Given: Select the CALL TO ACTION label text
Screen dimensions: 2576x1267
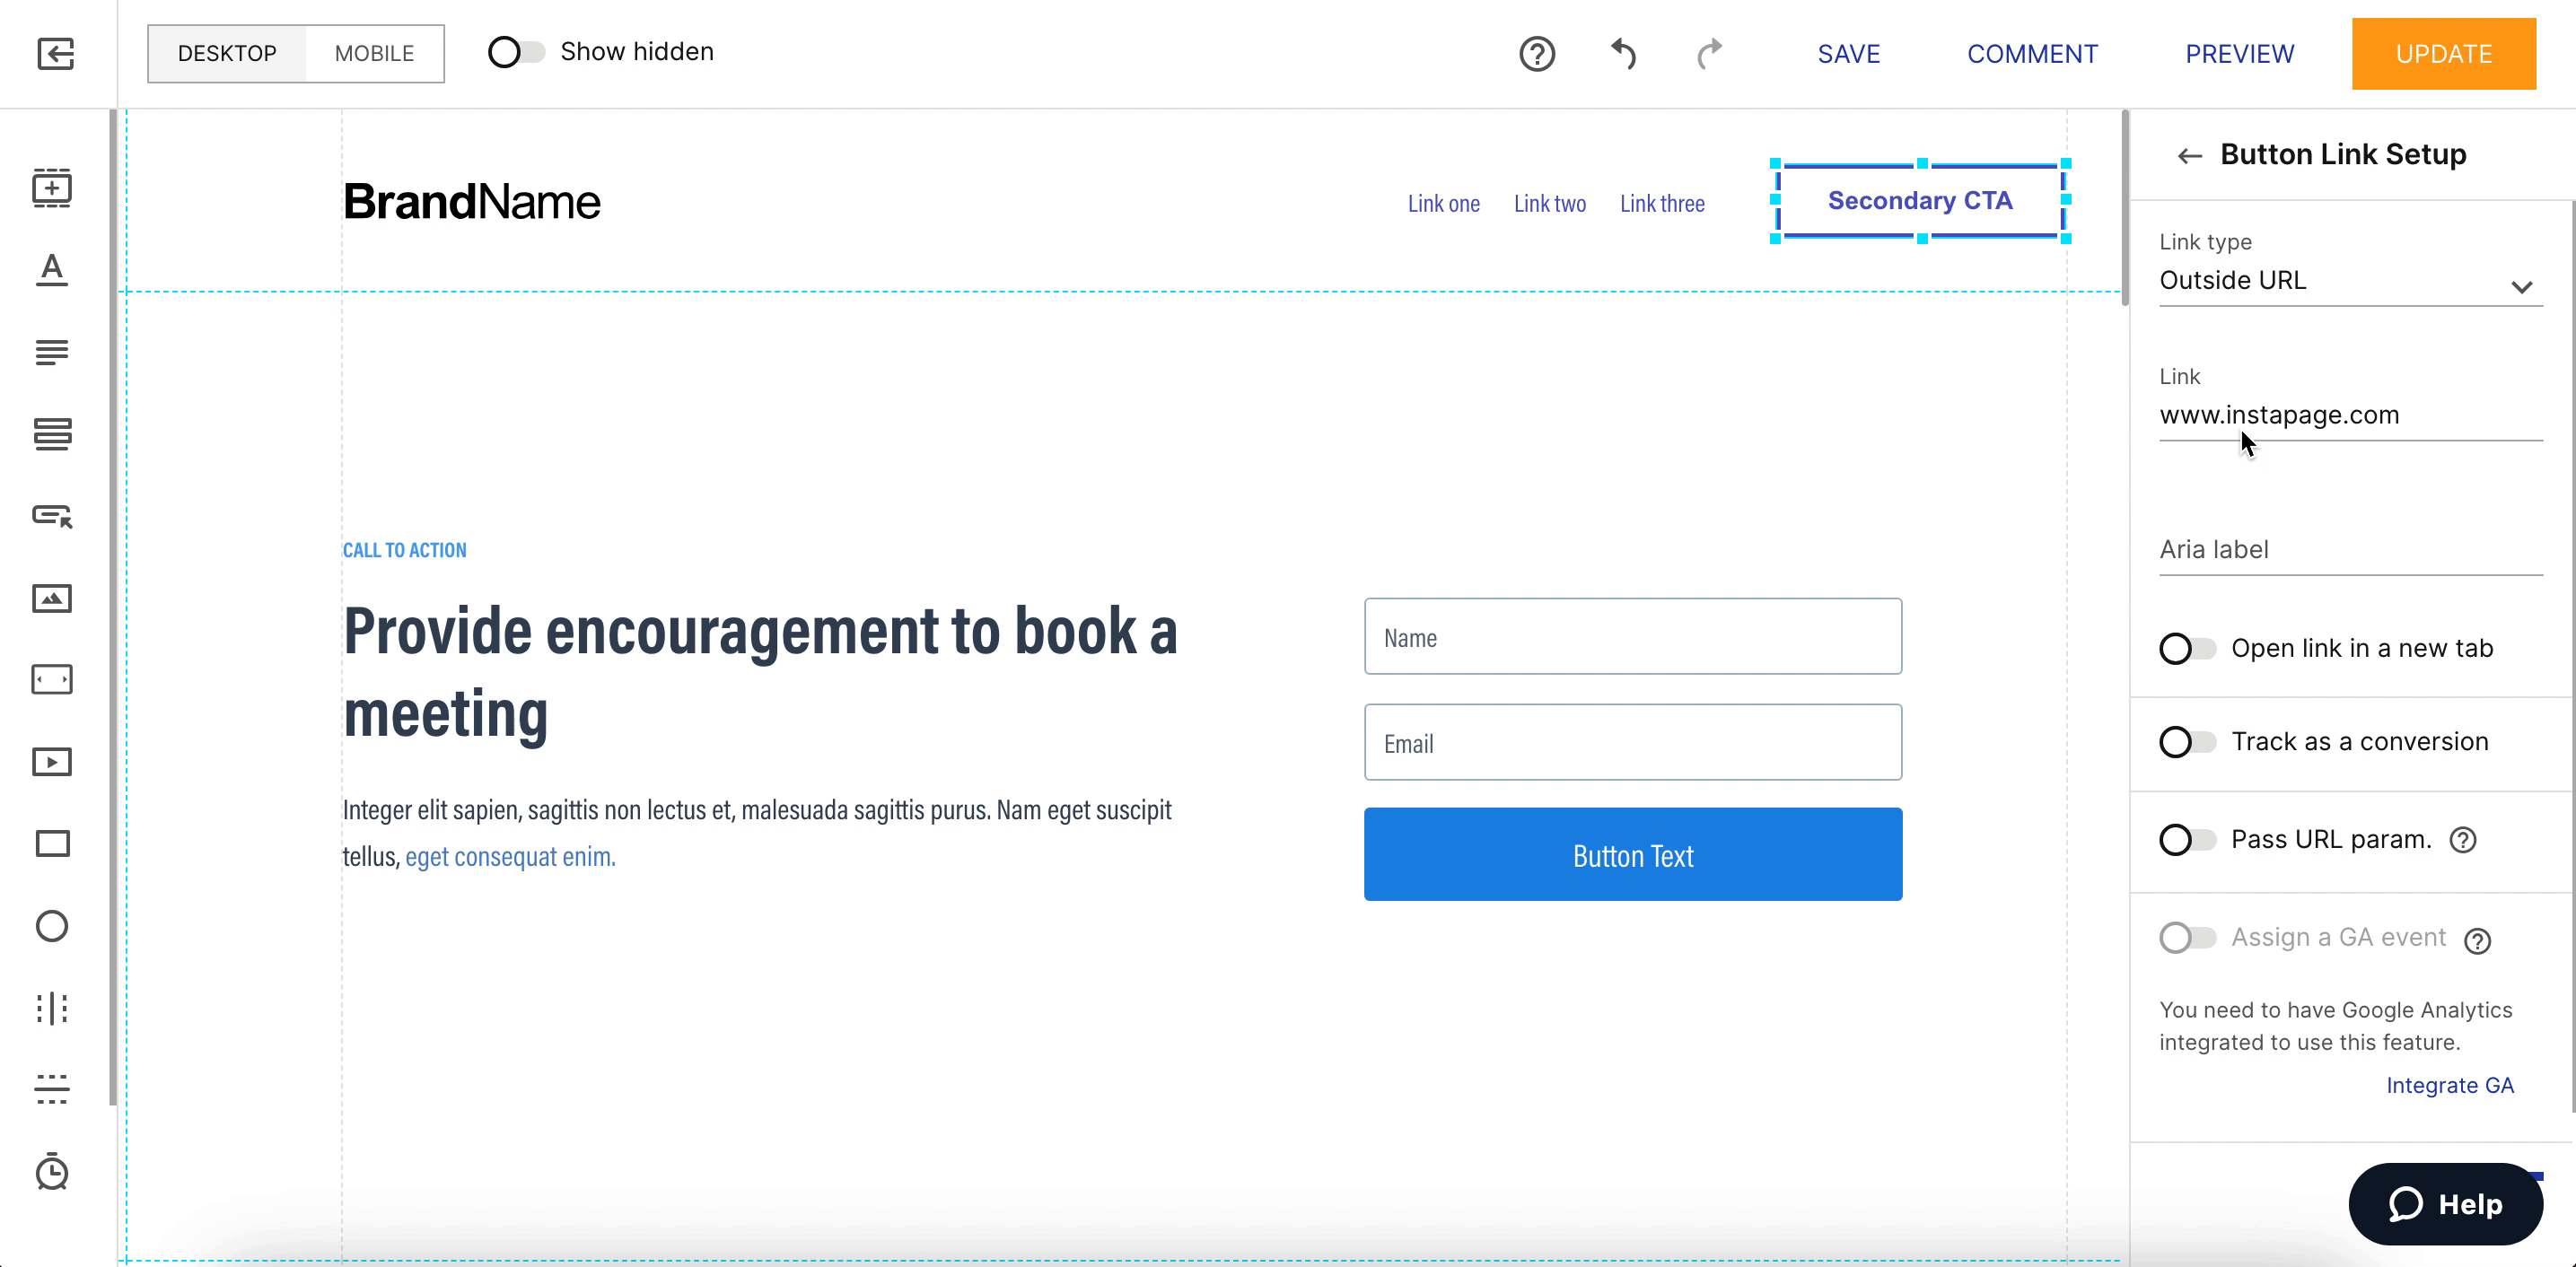Looking at the screenshot, I should tap(404, 550).
